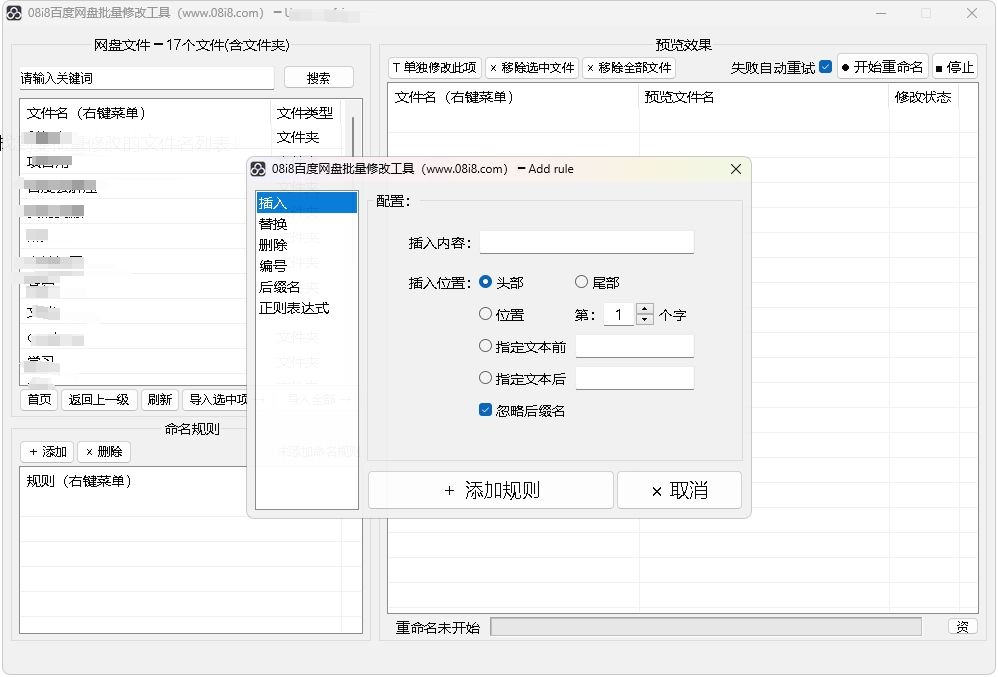
Task: Enable the 失败自动重试 checkbox
Action: pyautogui.click(x=826, y=67)
